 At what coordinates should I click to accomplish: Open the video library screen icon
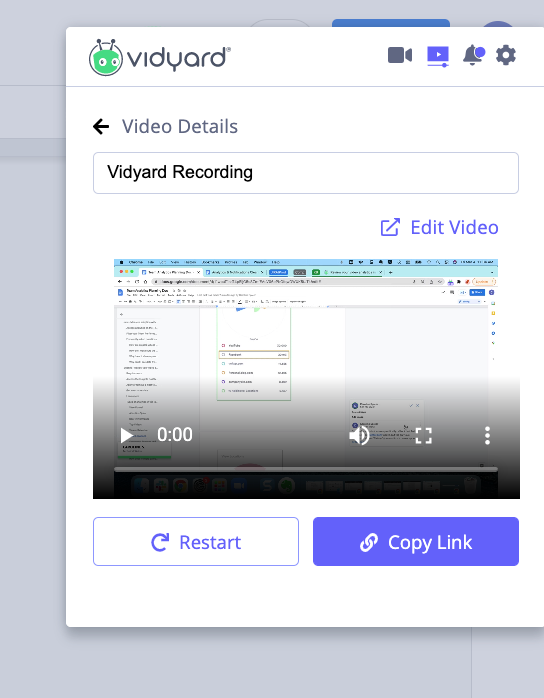point(438,56)
